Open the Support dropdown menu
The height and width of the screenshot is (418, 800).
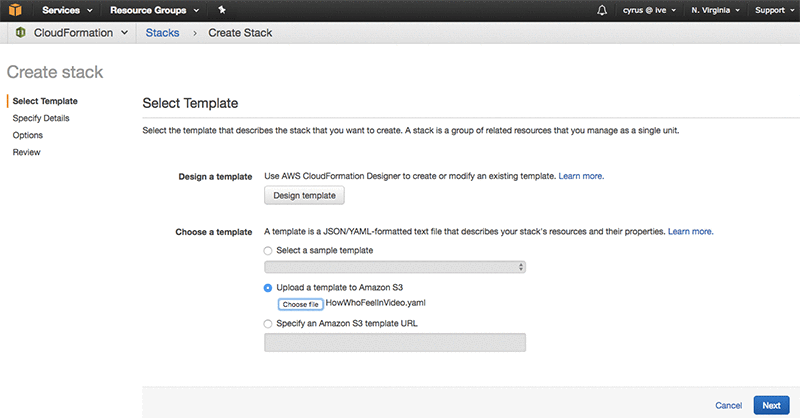tap(774, 10)
